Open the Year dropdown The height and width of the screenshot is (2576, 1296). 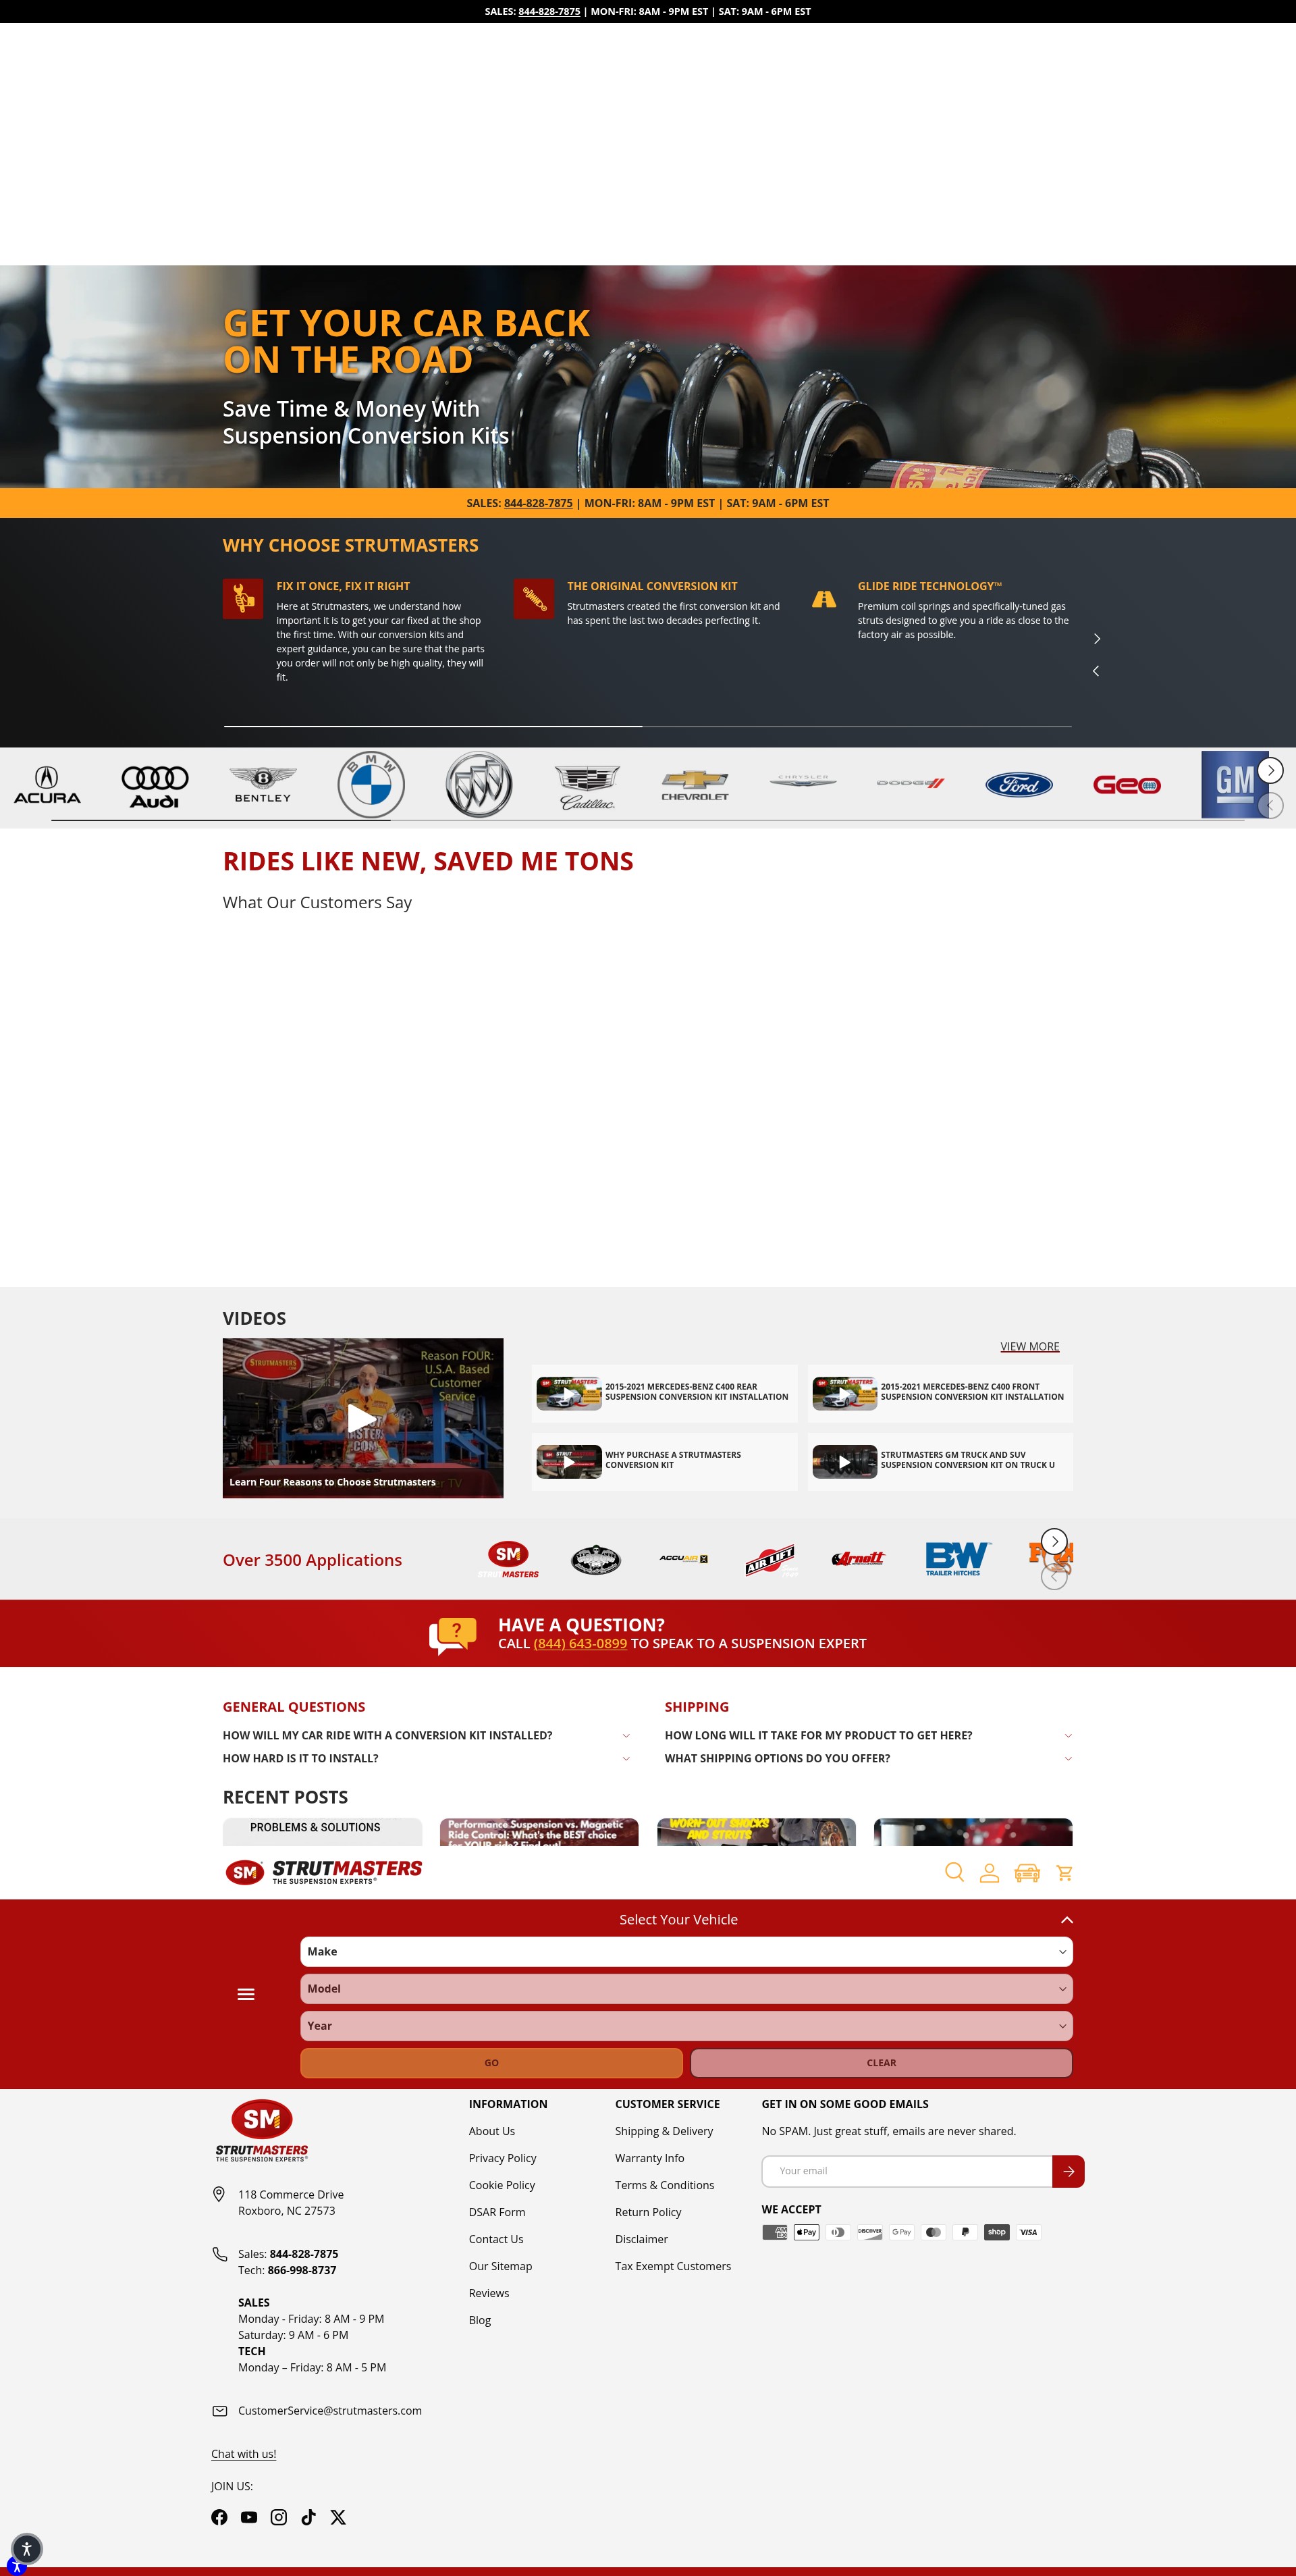click(686, 2025)
